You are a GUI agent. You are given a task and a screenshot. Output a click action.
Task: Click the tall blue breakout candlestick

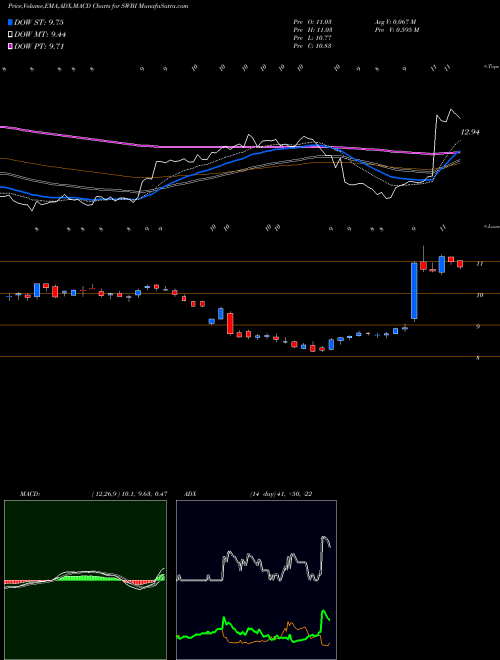[414, 291]
